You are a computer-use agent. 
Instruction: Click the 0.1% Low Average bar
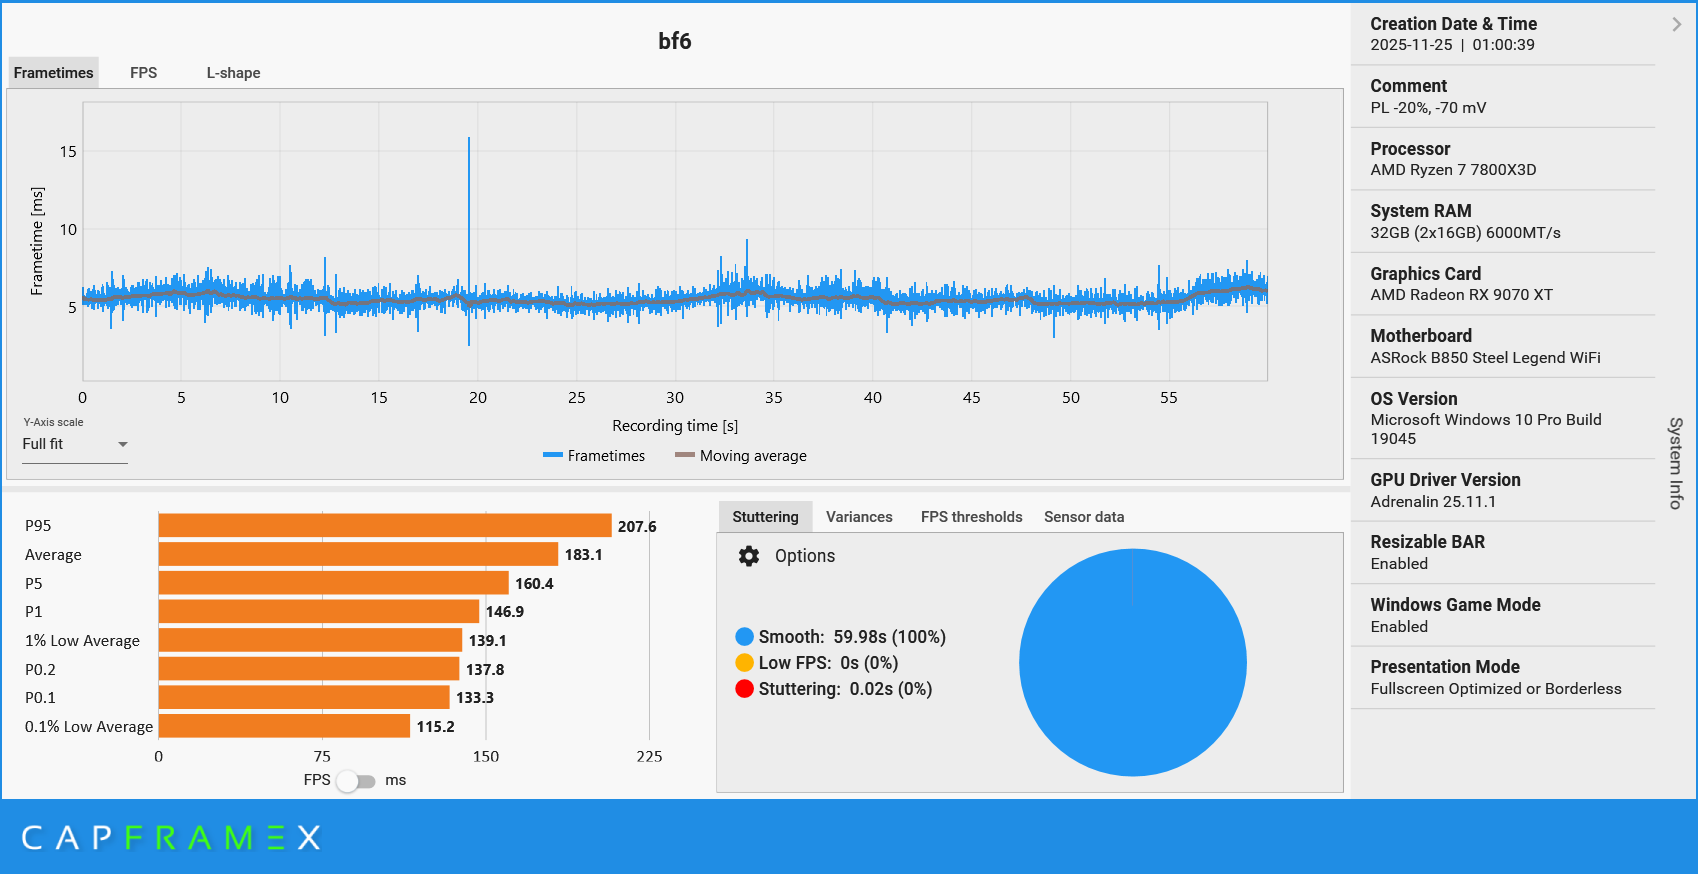coord(284,726)
